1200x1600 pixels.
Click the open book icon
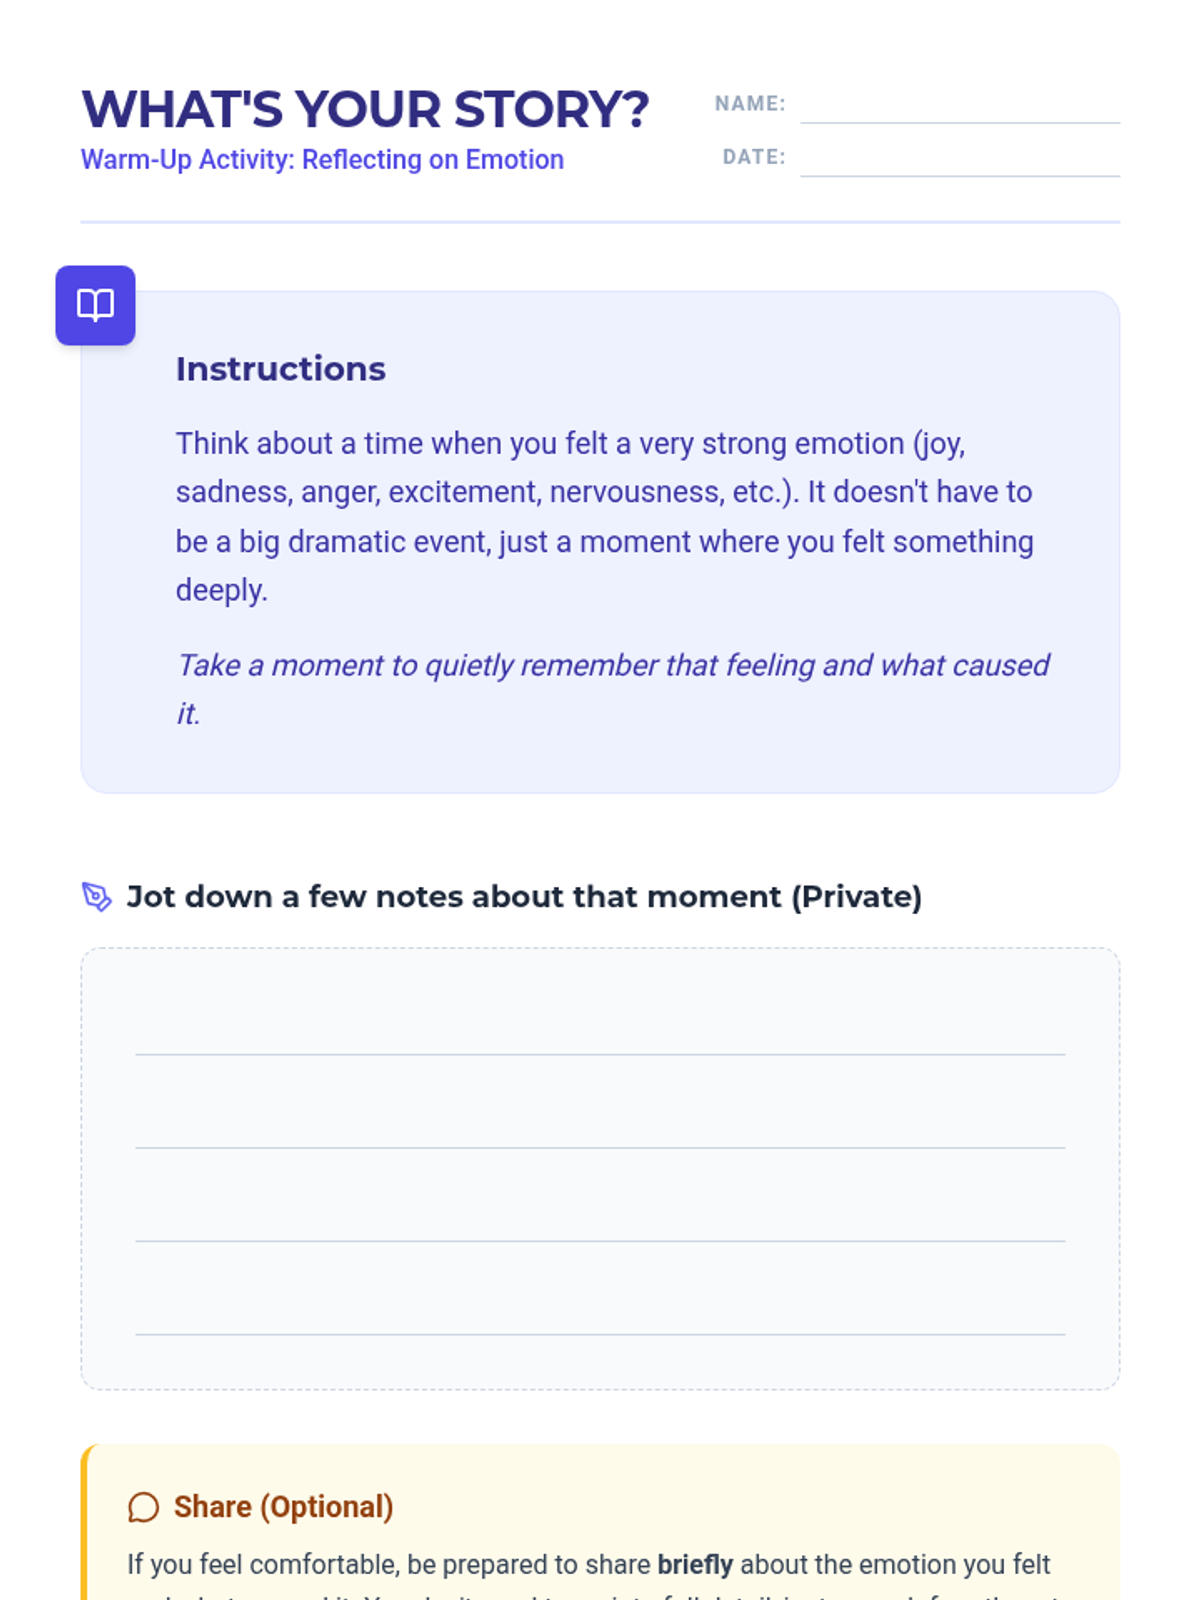(x=95, y=305)
